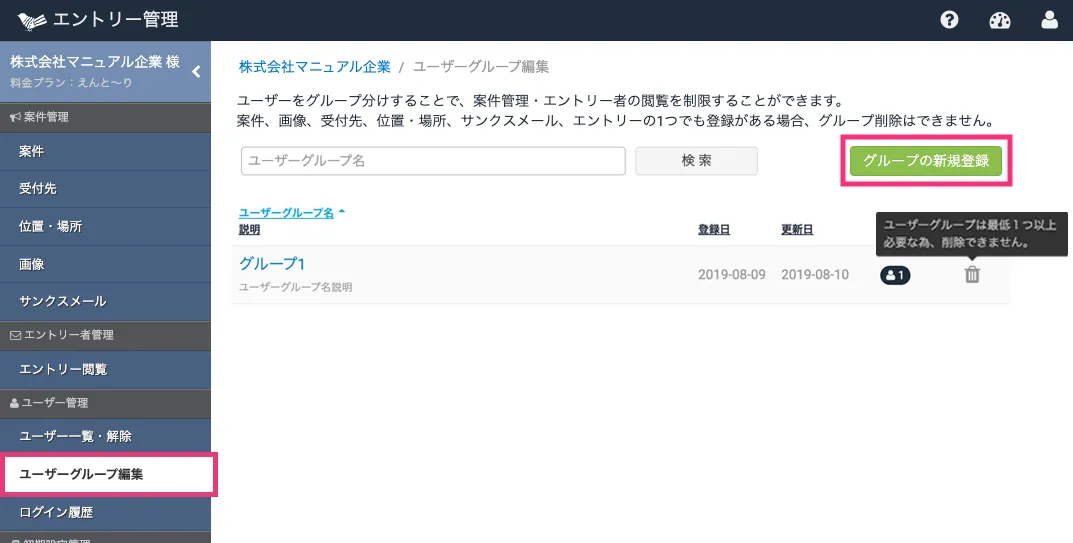This screenshot has height=543, width=1073.
Task: Click the 検索 button
Action: (696, 161)
